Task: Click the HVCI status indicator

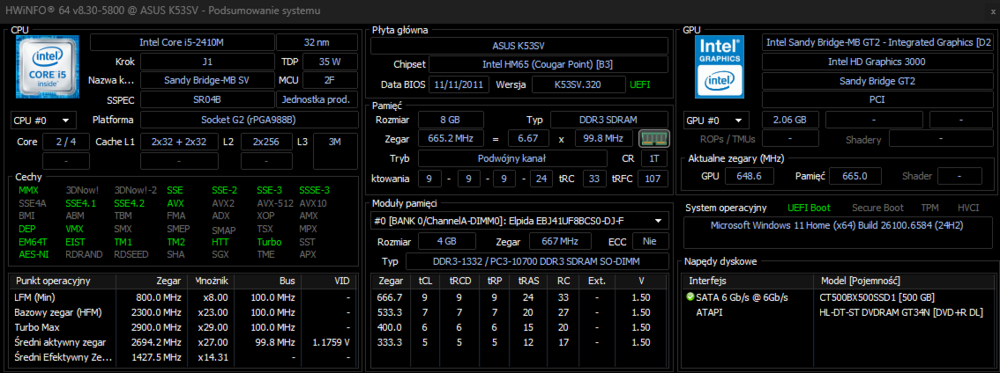Action: coord(968,208)
